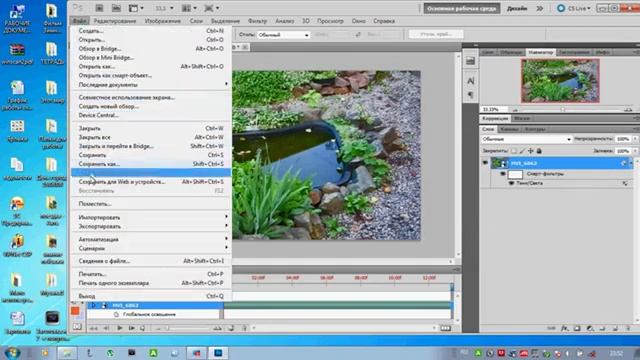Open the Редактирование menu
640x360 pixels.
click(x=115, y=21)
